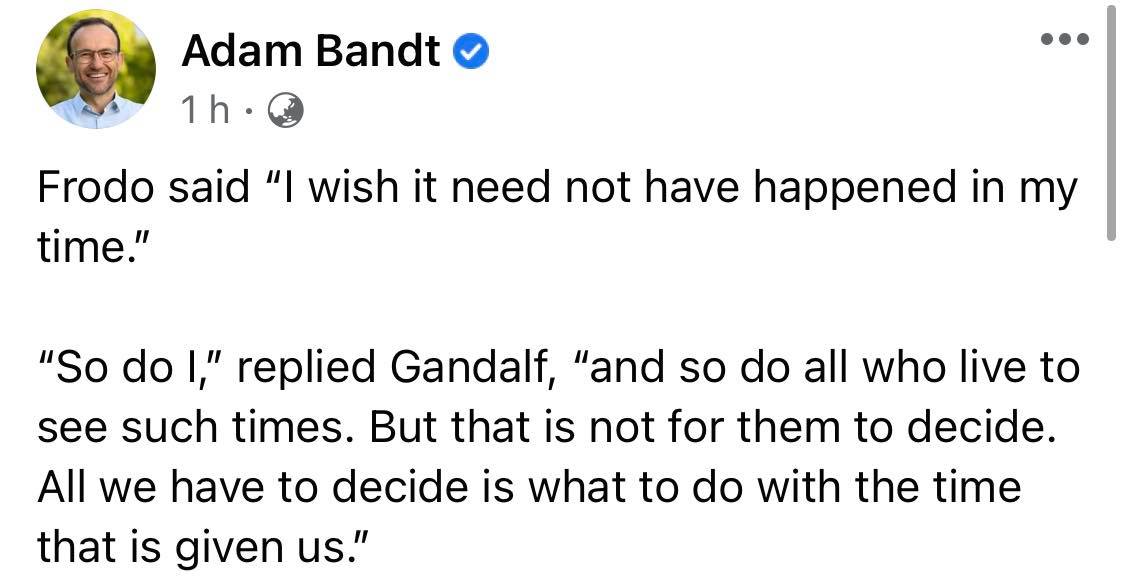Image resolution: width=1125 pixels, height=579 pixels.
Task: Click the blue verified badge
Action: [471, 53]
